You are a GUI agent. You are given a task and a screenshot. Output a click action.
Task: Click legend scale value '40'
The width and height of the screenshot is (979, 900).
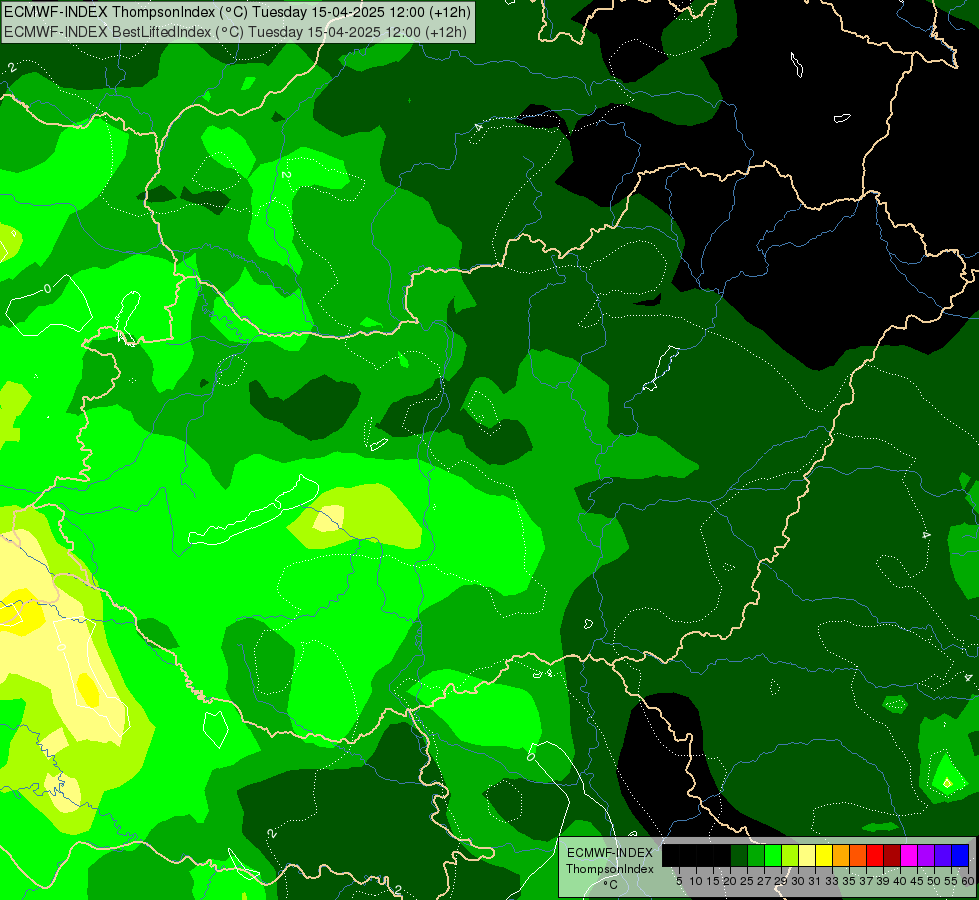click(x=900, y=881)
